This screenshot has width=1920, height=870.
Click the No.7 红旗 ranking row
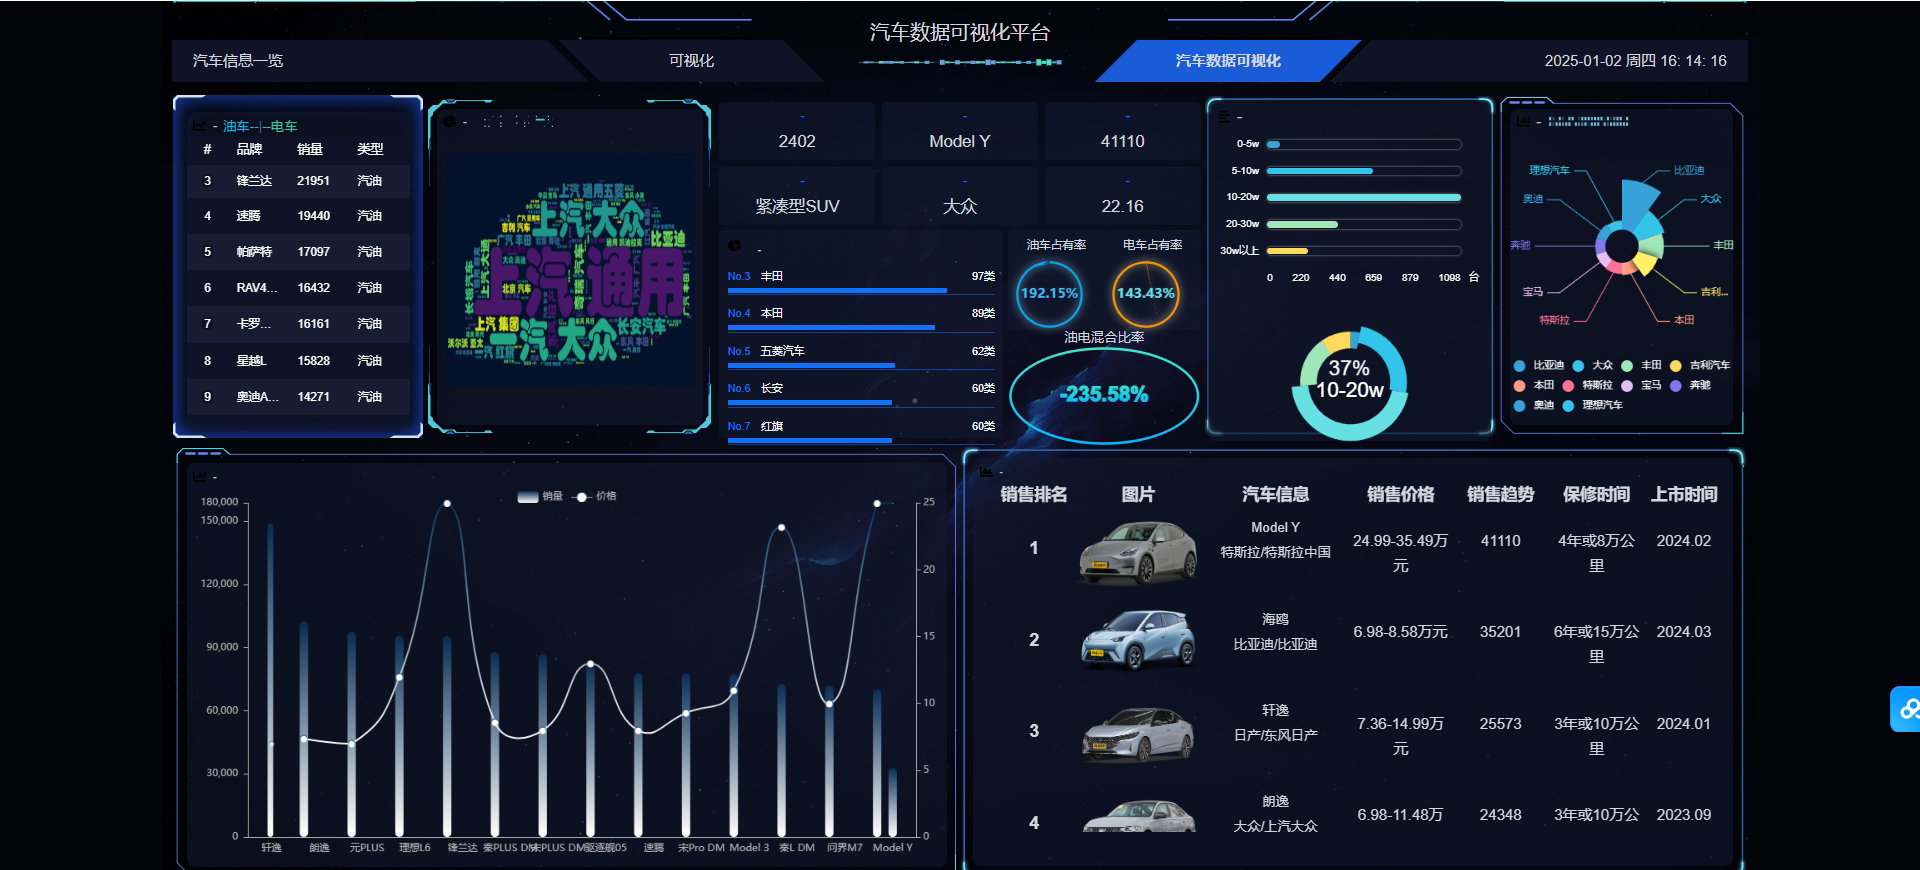point(861,430)
